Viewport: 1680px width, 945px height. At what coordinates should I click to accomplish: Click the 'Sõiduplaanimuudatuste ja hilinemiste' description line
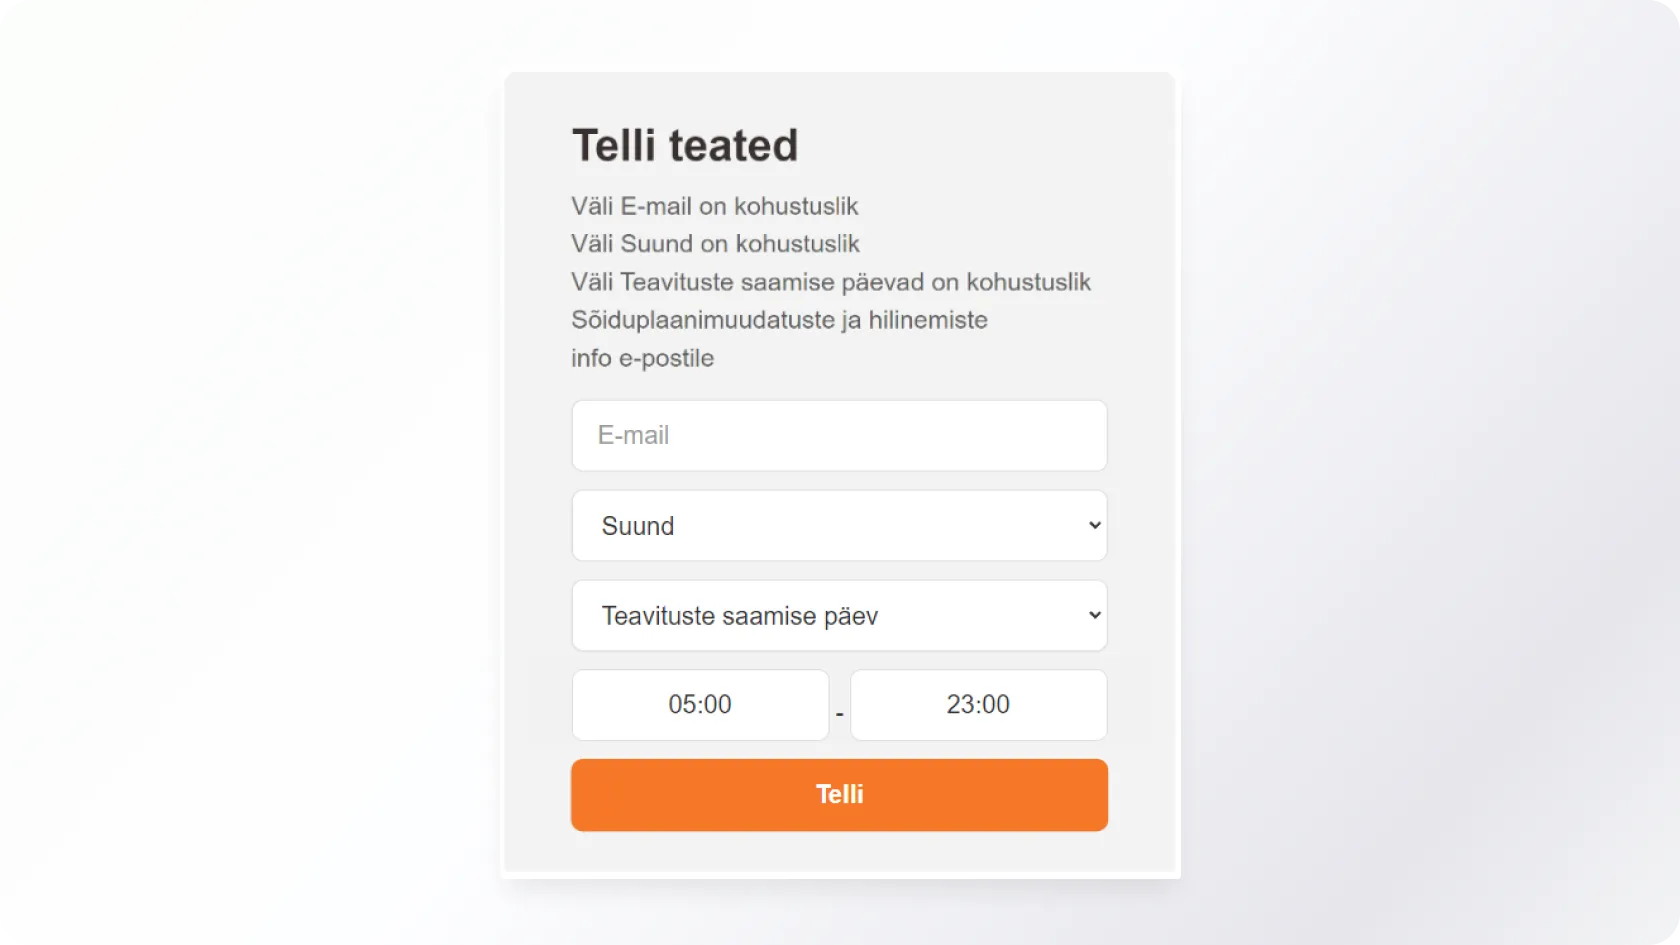pyautogui.click(x=779, y=320)
